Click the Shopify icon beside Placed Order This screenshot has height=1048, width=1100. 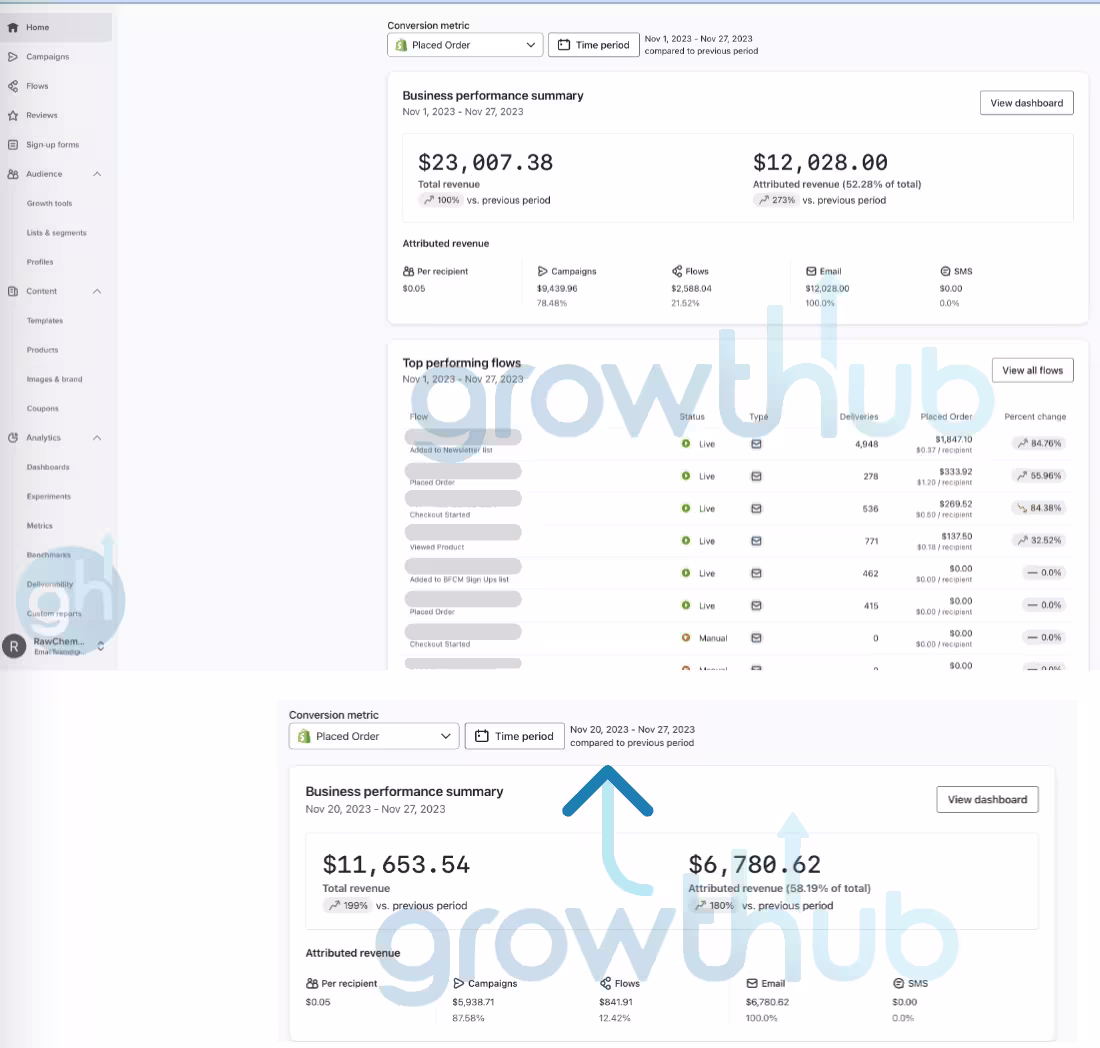(401, 44)
